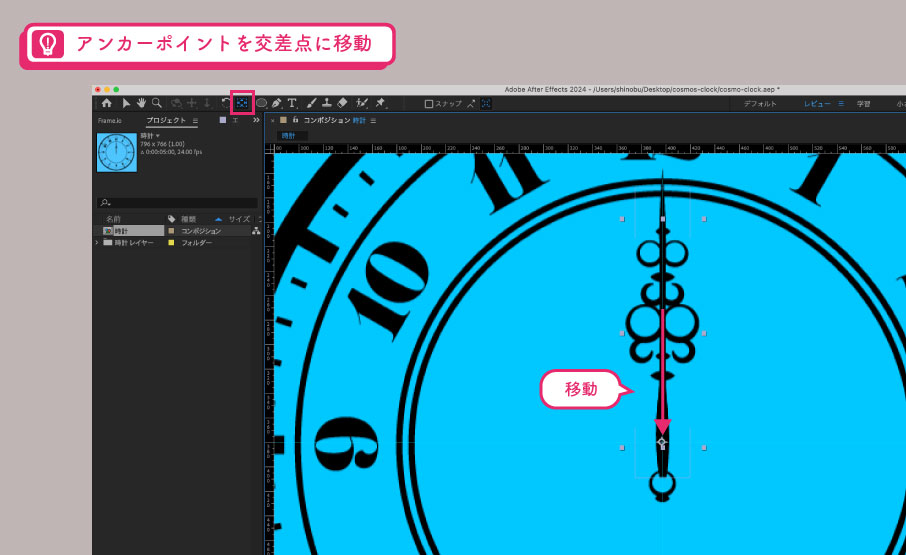906x555 pixels.
Task: Click the snapping options icon beside スナップ
Action: [471, 103]
